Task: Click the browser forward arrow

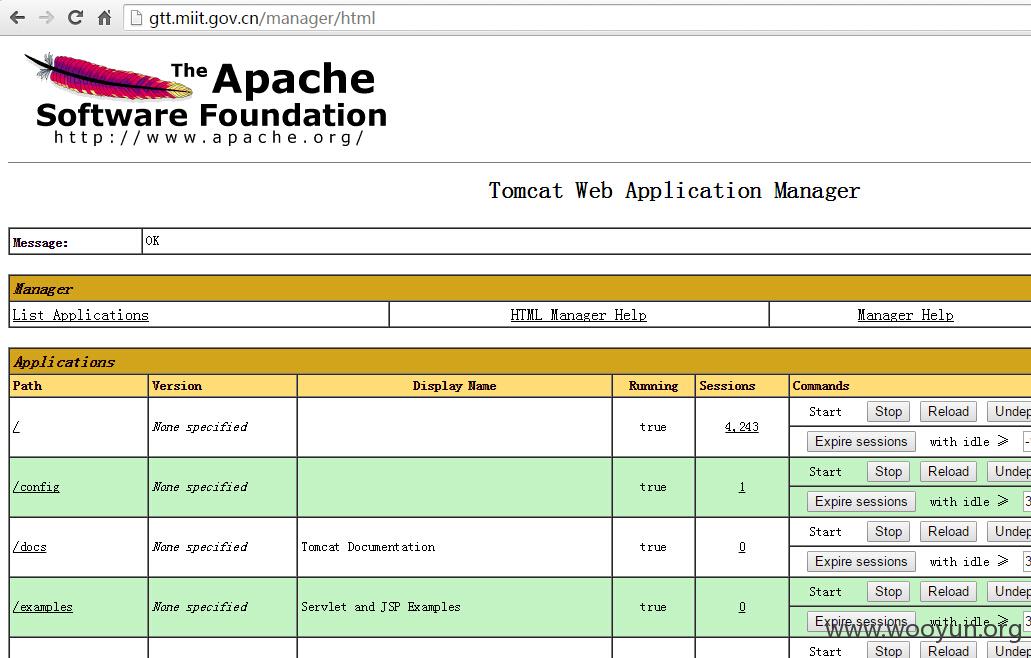Action: [x=46, y=18]
